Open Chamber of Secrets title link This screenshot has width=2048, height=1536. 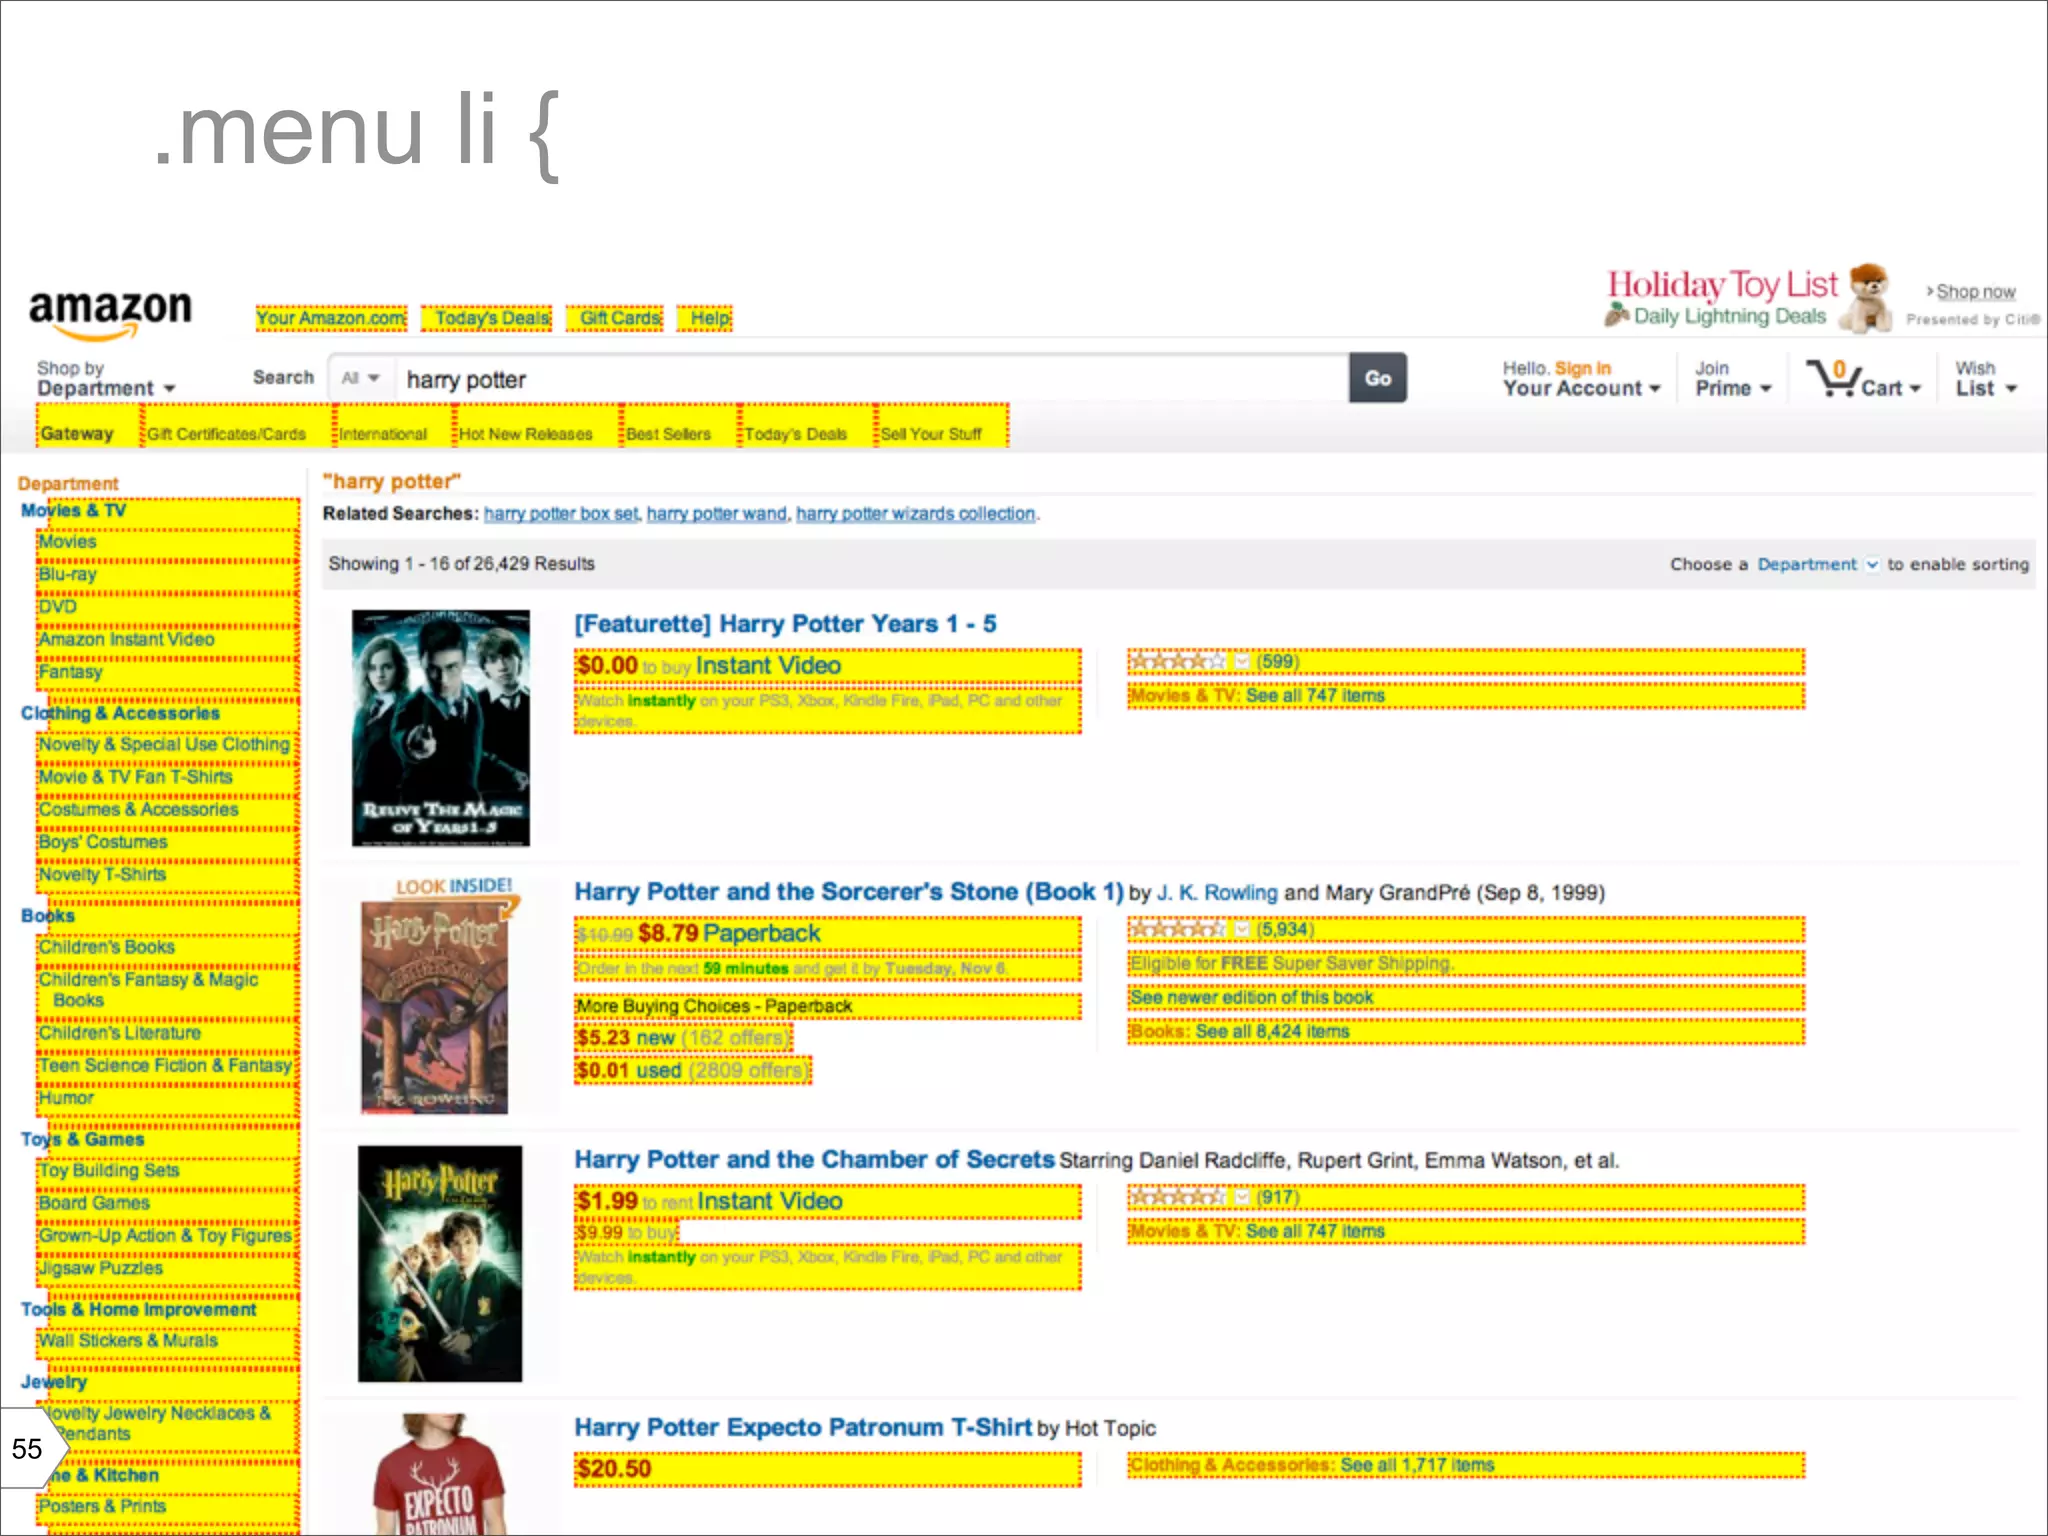814,1160
